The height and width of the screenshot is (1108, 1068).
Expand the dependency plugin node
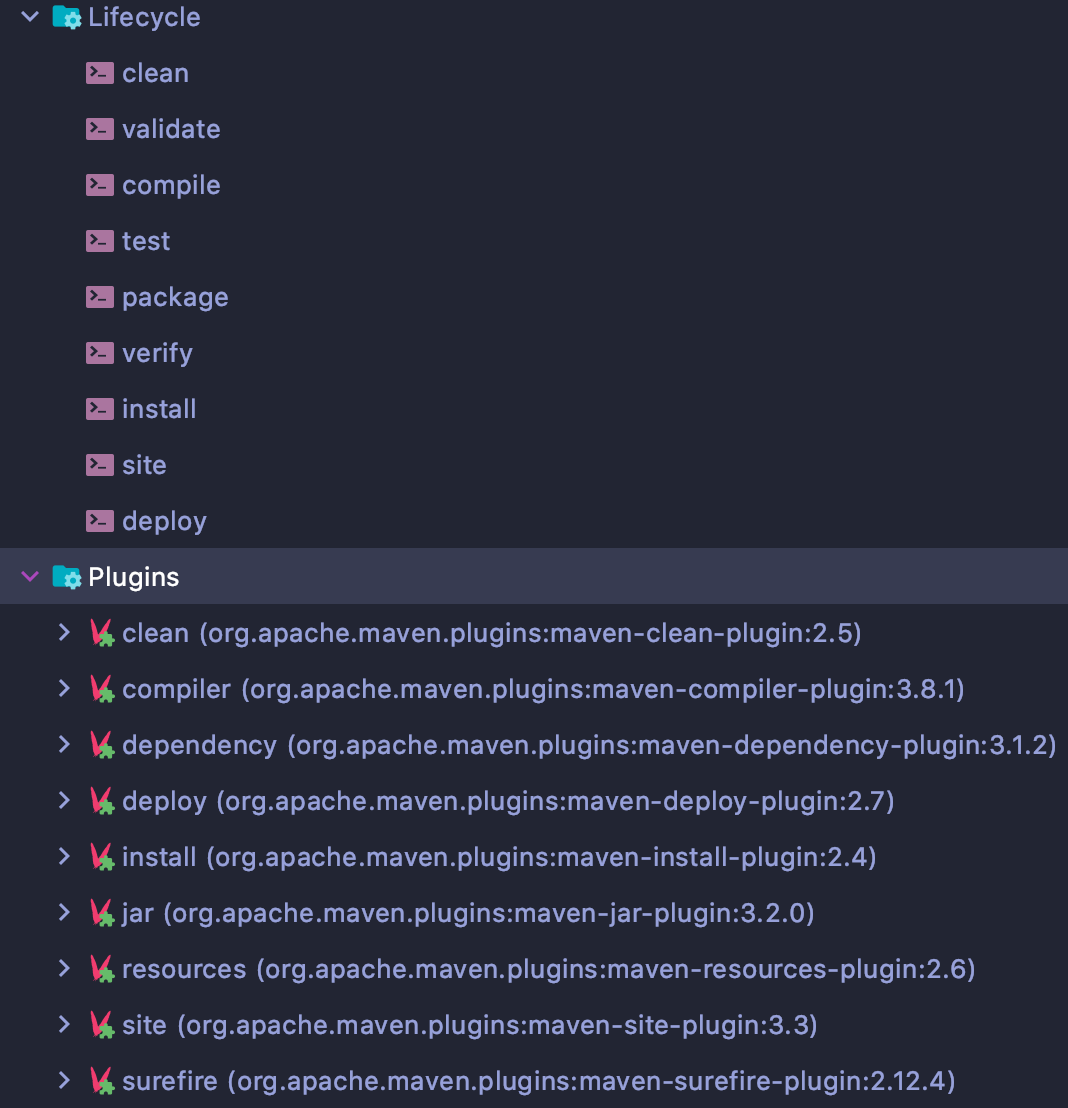[x=64, y=745]
